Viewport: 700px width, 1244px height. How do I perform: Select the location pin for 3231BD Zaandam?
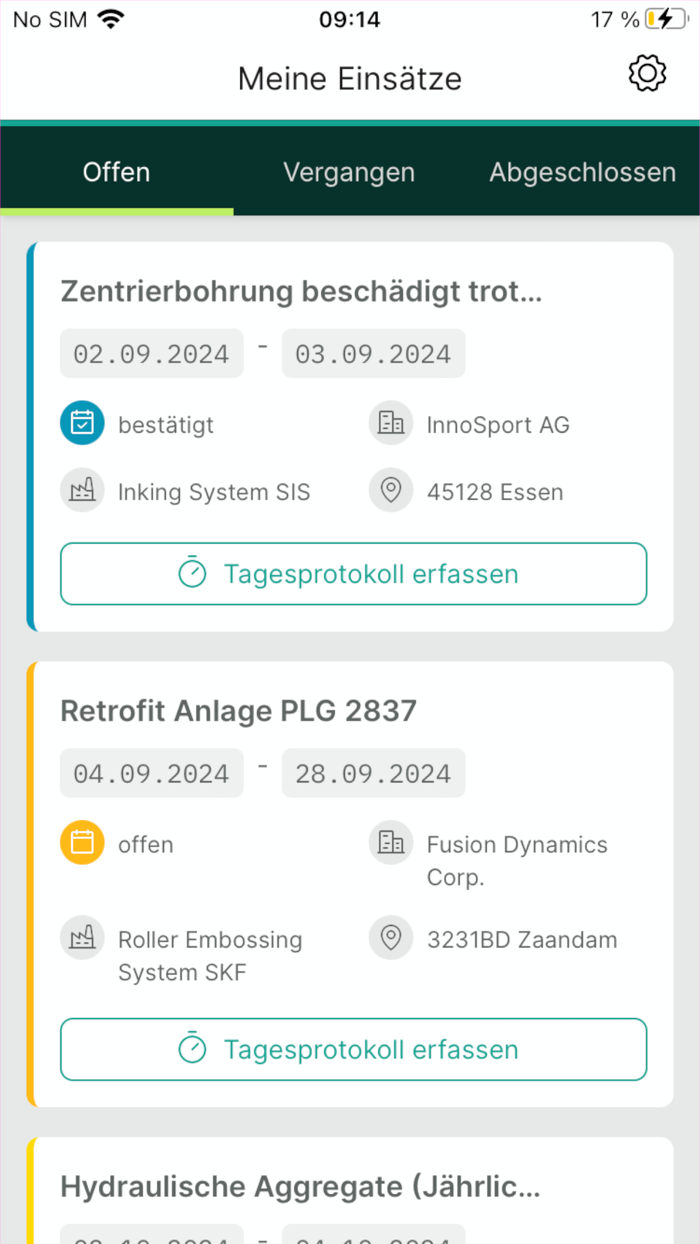[390, 938]
